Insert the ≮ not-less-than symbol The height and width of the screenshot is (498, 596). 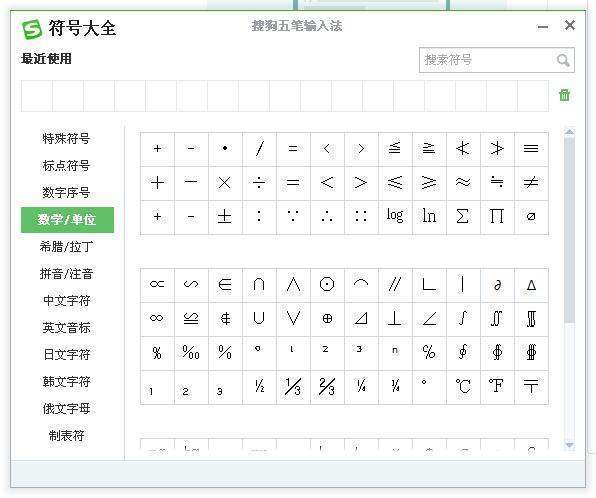pos(463,149)
